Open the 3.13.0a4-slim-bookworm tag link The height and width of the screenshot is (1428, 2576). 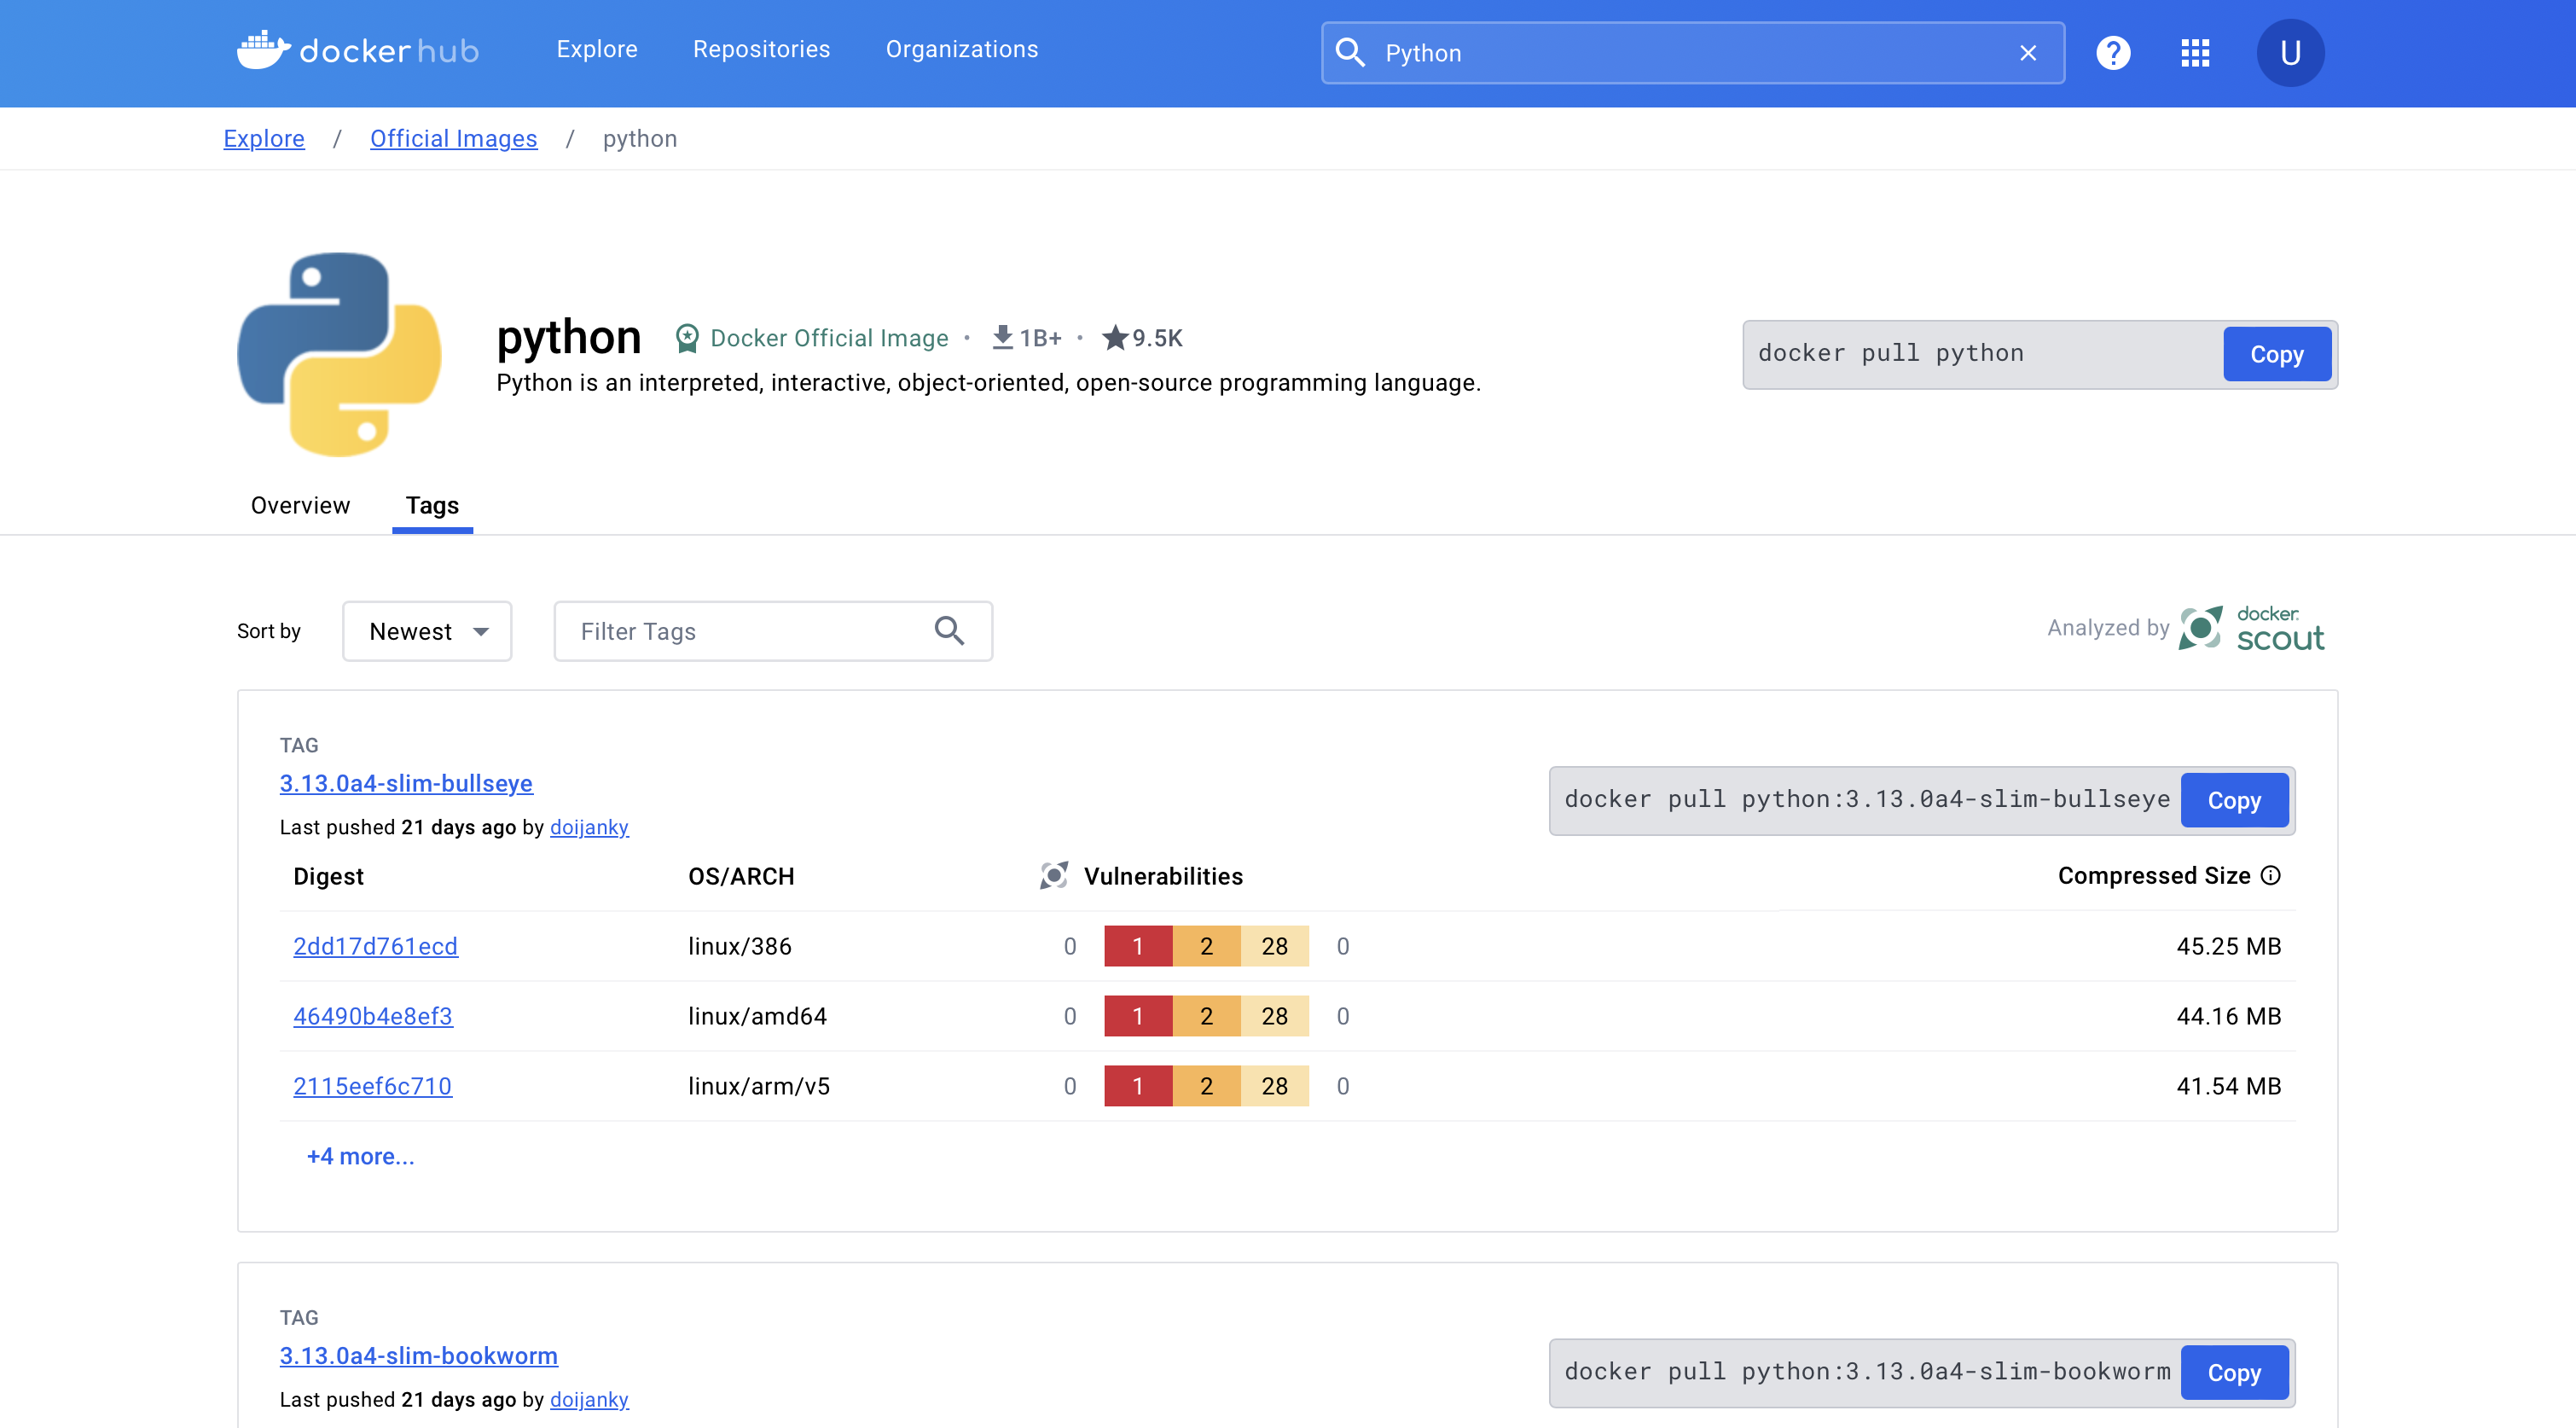418,1355
